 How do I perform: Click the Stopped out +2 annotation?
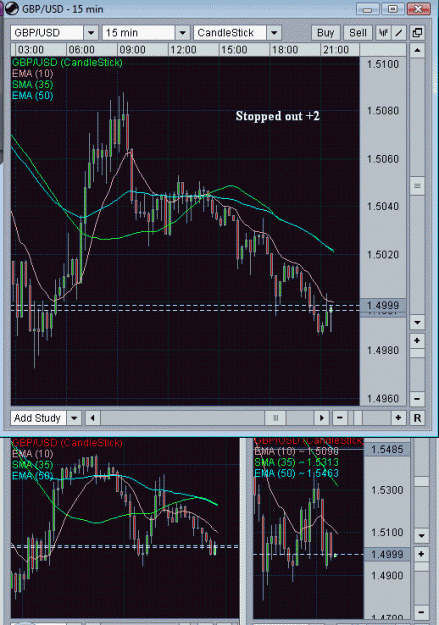coord(278,116)
